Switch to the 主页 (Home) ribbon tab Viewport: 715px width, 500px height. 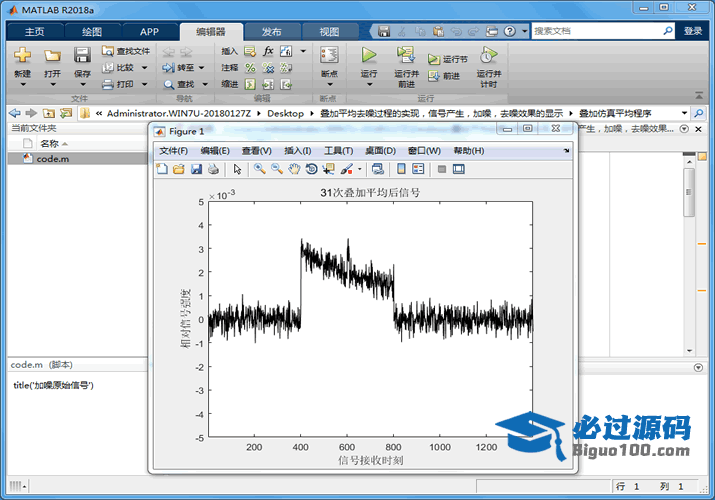click(x=35, y=31)
